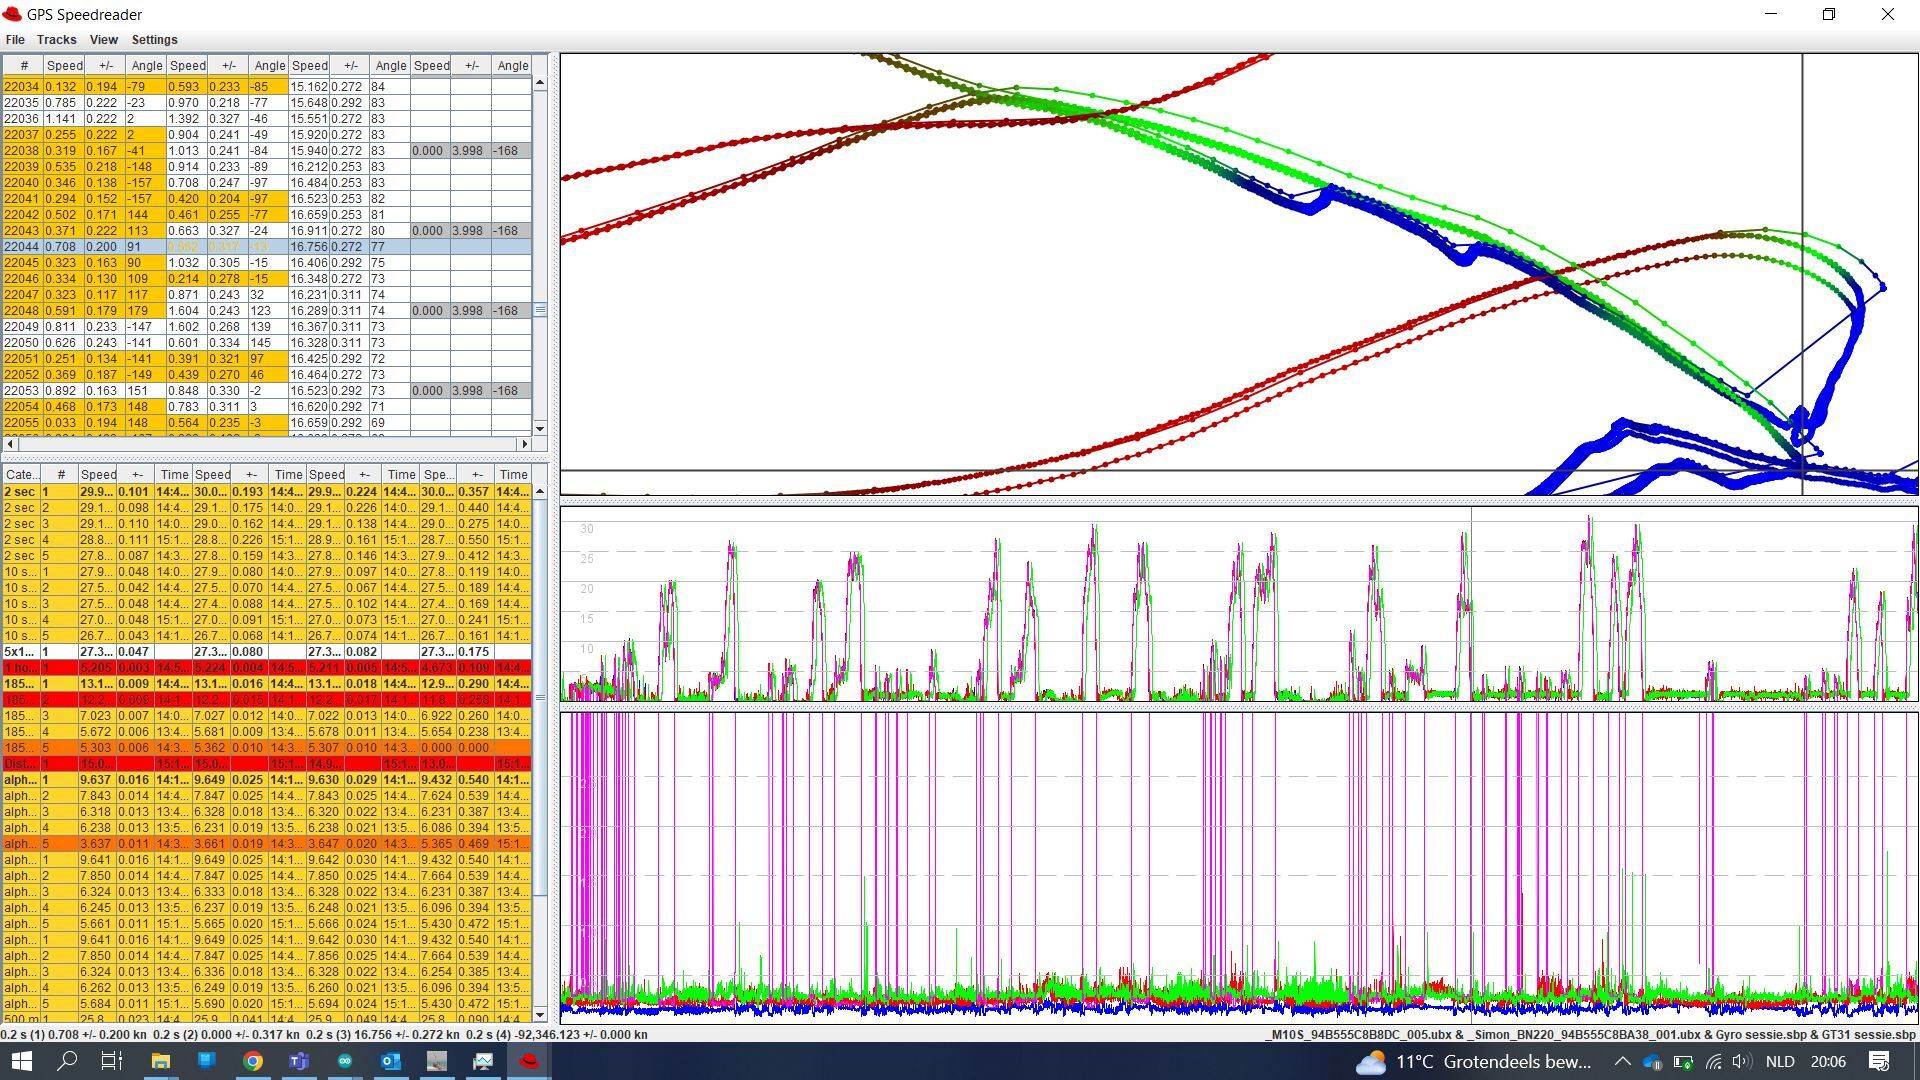Select point row 22044 in the table
1920x1080 pixels.
tap(22, 246)
